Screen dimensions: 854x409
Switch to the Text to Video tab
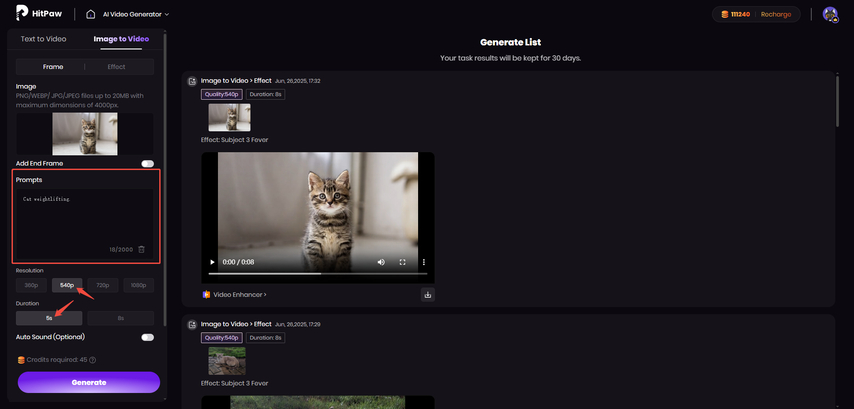tap(44, 39)
